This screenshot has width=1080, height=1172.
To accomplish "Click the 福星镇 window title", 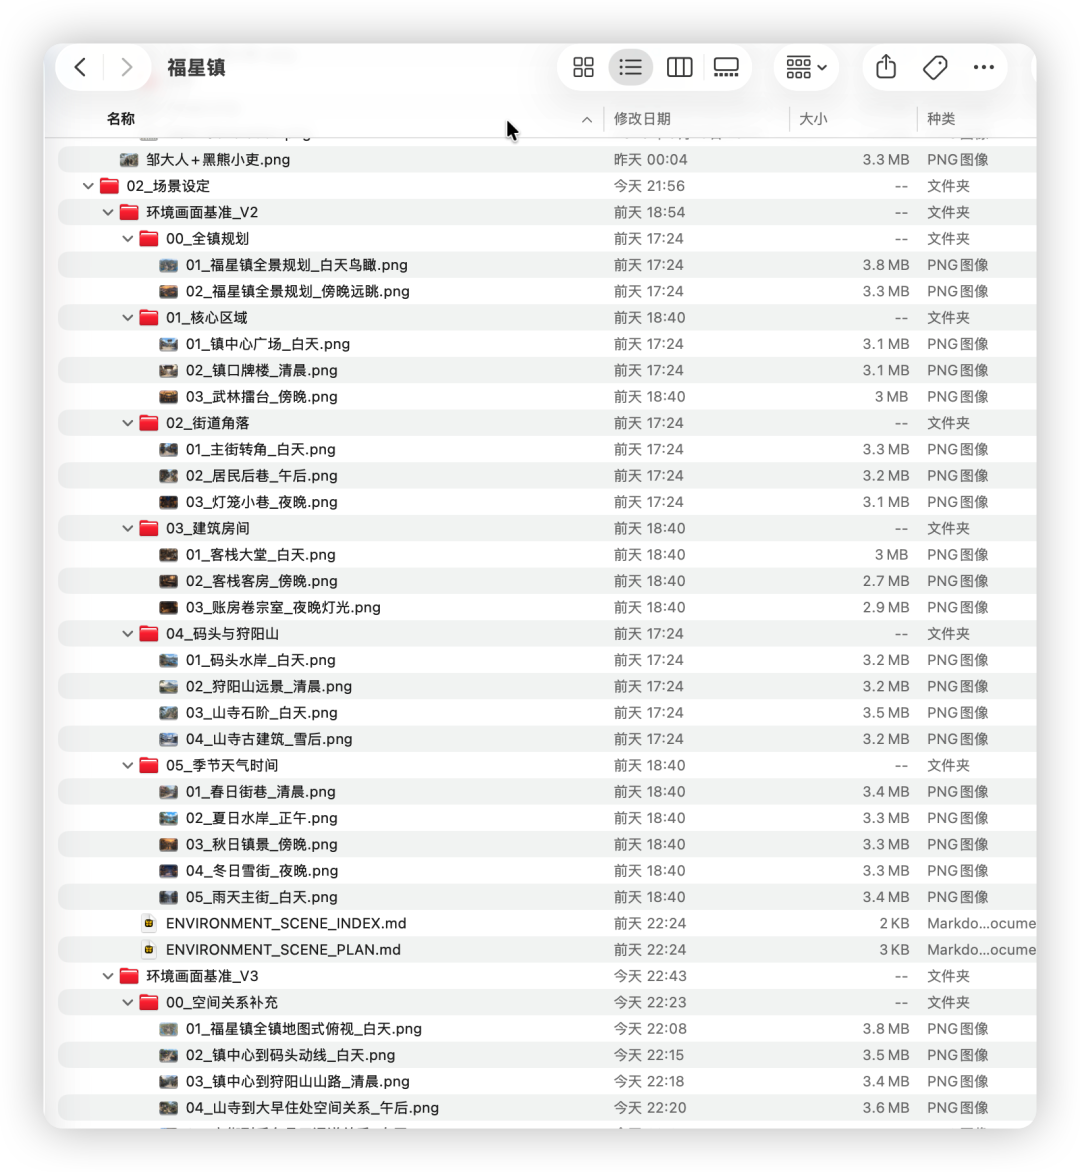I will coord(197,68).
